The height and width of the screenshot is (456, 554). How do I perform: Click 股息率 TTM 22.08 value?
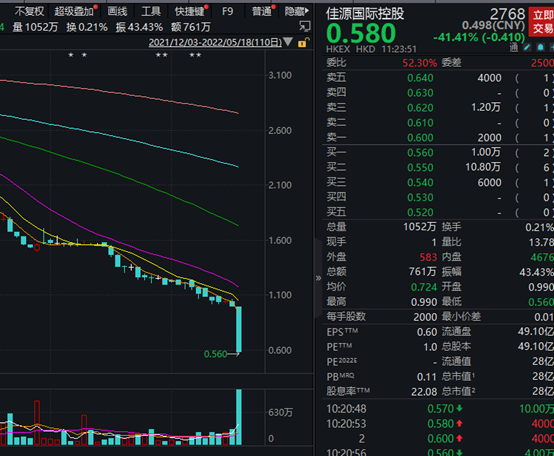[x=424, y=392]
